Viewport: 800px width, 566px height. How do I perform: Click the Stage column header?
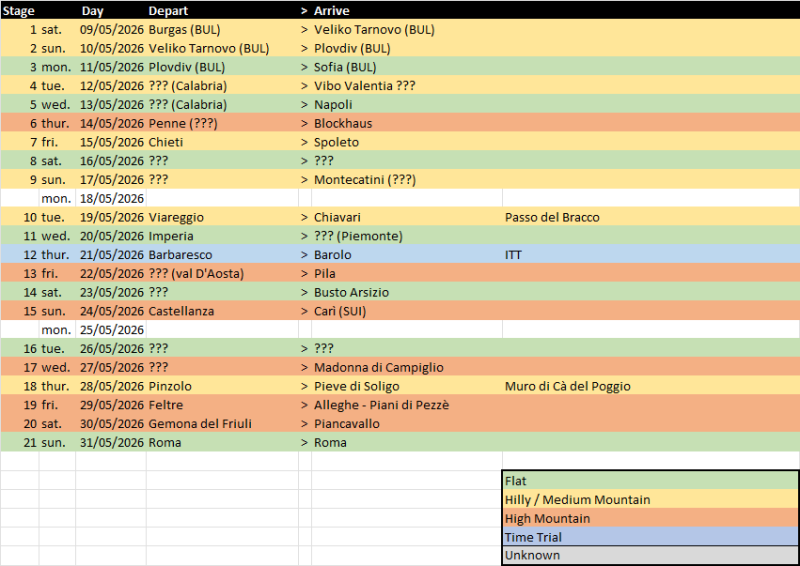coord(19,11)
